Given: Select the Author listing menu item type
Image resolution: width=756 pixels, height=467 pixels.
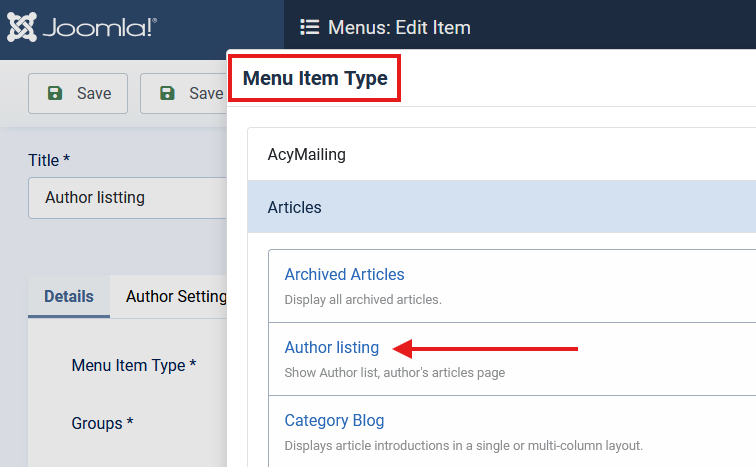Looking at the screenshot, I should pyautogui.click(x=332, y=348).
